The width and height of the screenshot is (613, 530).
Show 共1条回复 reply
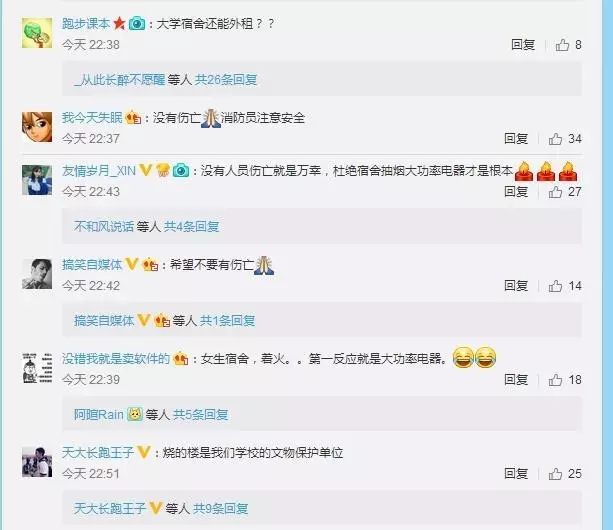tap(228, 321)
